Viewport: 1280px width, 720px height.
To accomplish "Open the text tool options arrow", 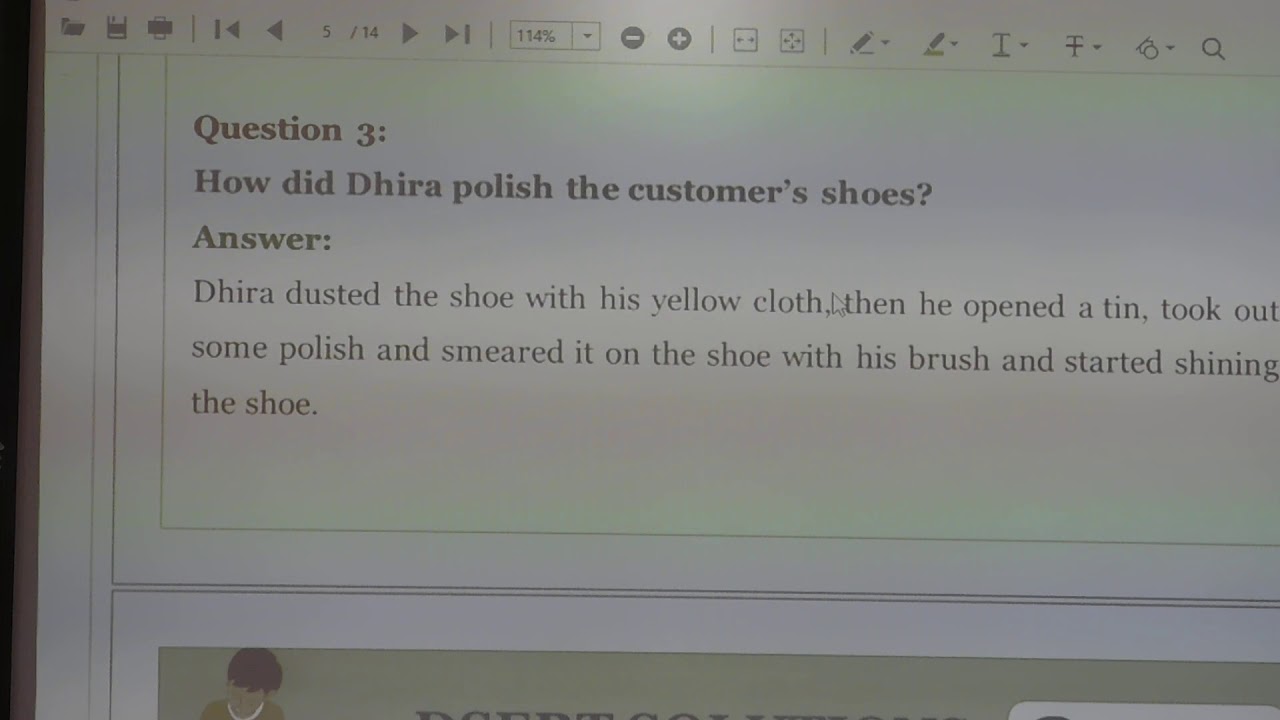I will point(1023,46).
